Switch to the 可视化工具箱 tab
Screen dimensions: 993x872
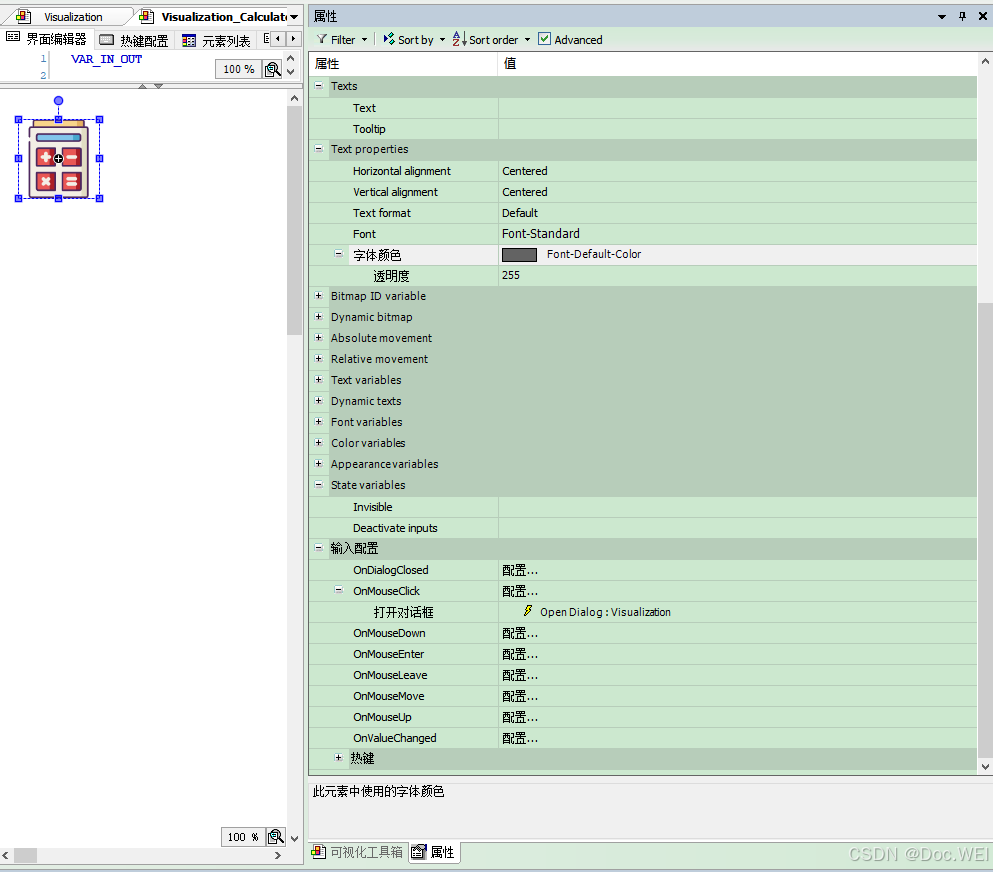pos(357,852)
